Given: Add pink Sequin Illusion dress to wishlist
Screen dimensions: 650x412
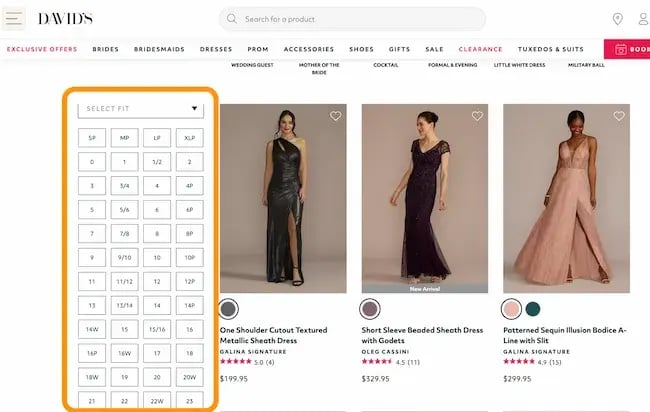Looking at the screenshot, I should pyautogui.click(x=619, y=116).
